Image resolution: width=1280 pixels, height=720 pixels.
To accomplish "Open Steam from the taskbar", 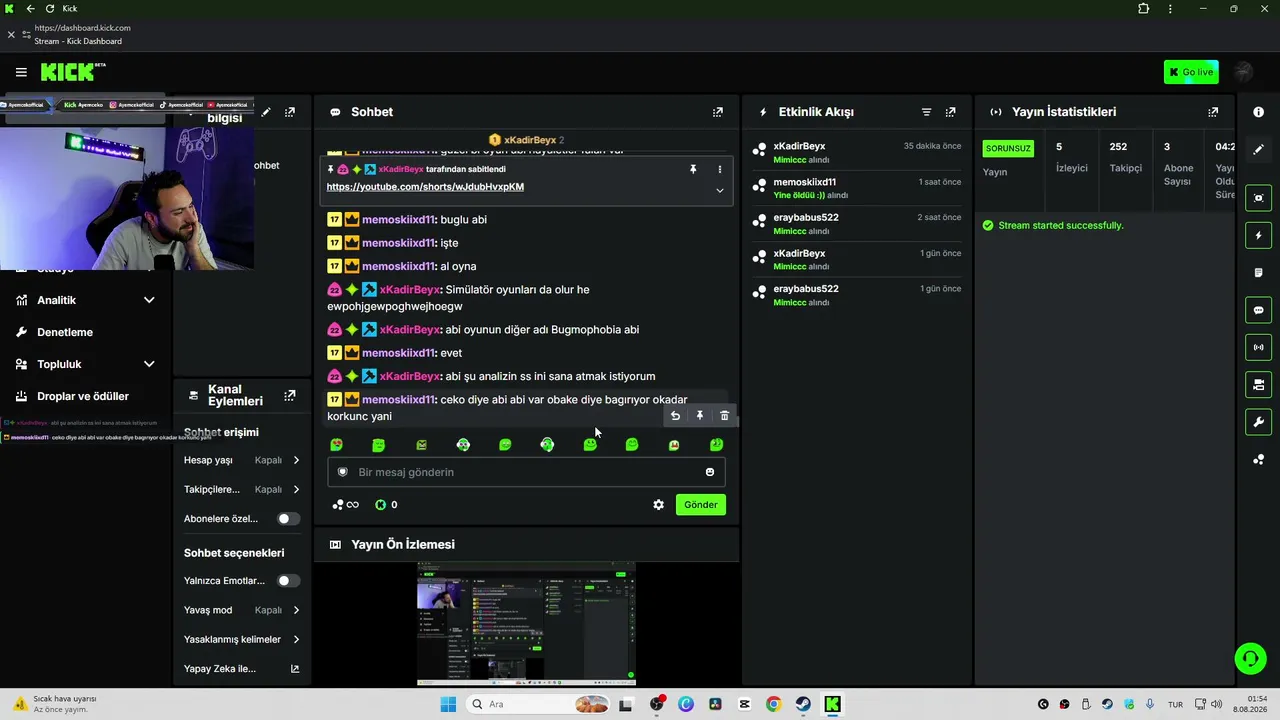I will click(803, 704).
